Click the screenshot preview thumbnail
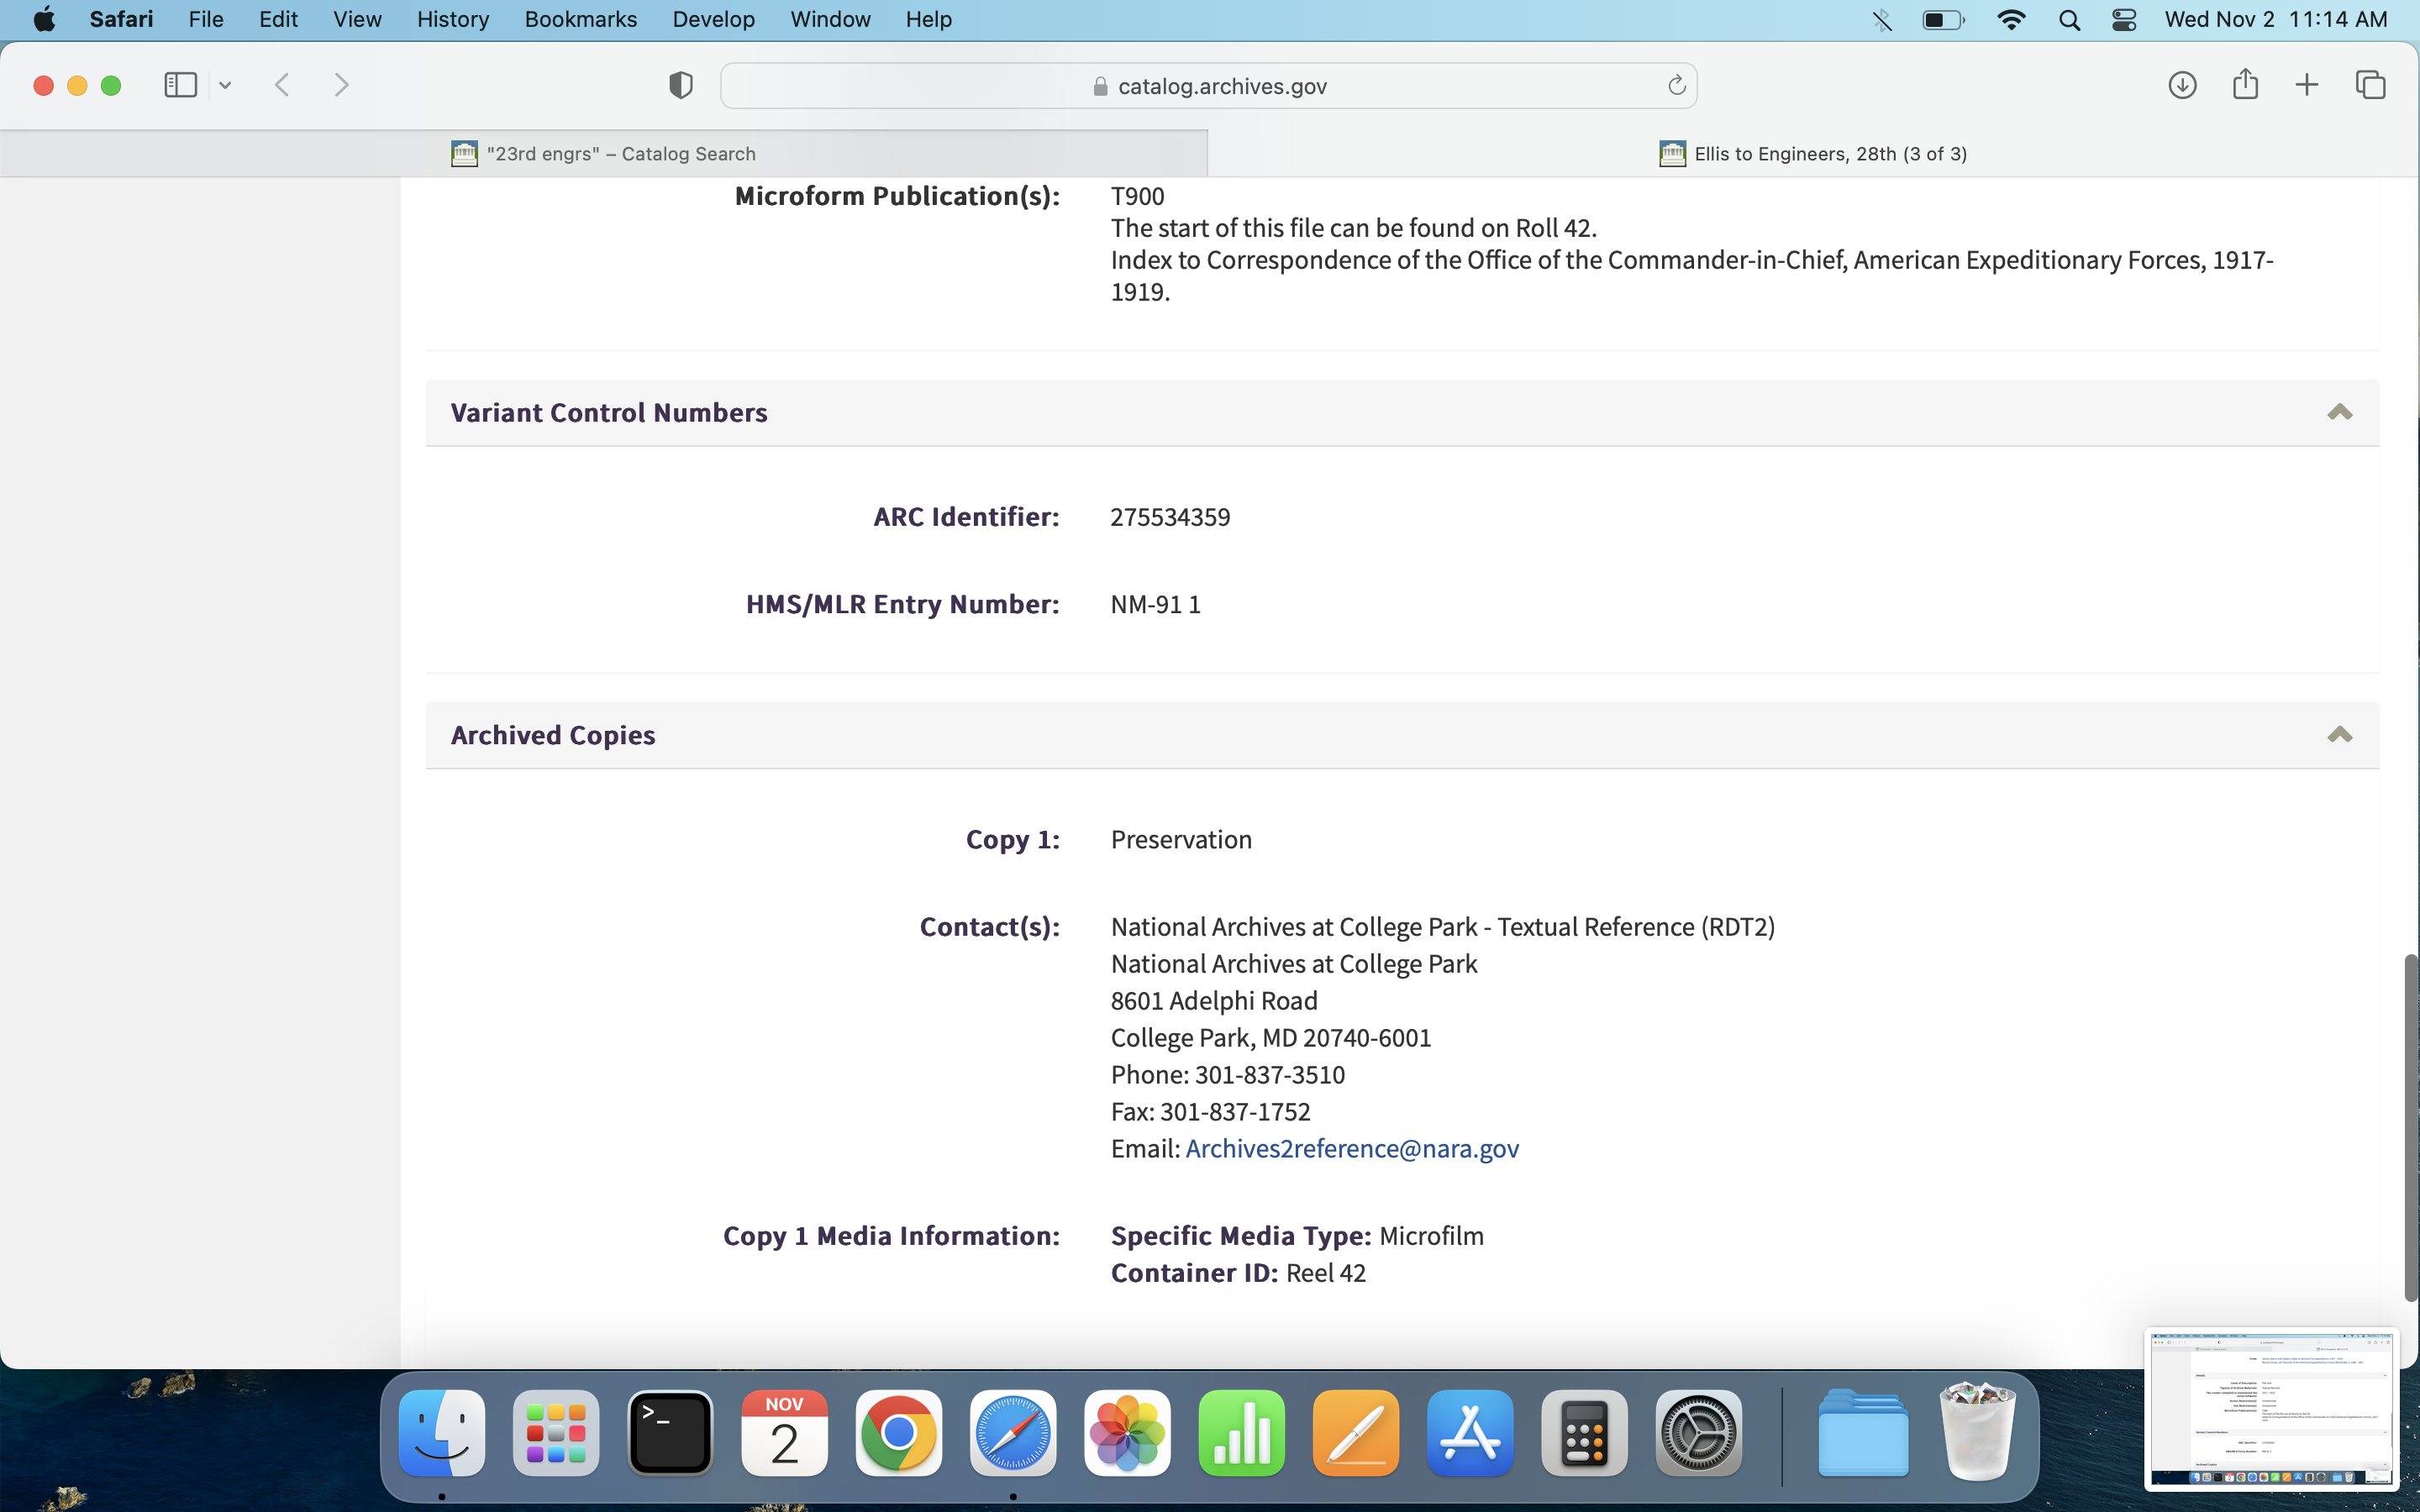This screenshot has width=2420, height=1512. pyautogui.click(x=2270, y=1407)
